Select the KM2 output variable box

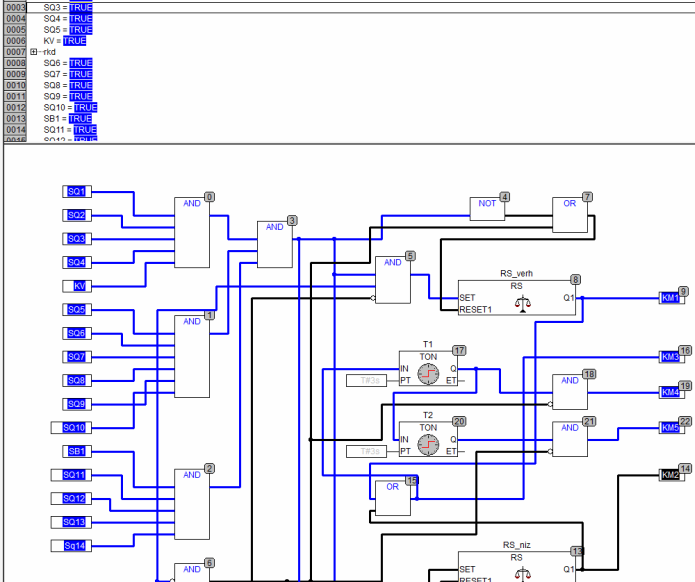coord(671,475)
